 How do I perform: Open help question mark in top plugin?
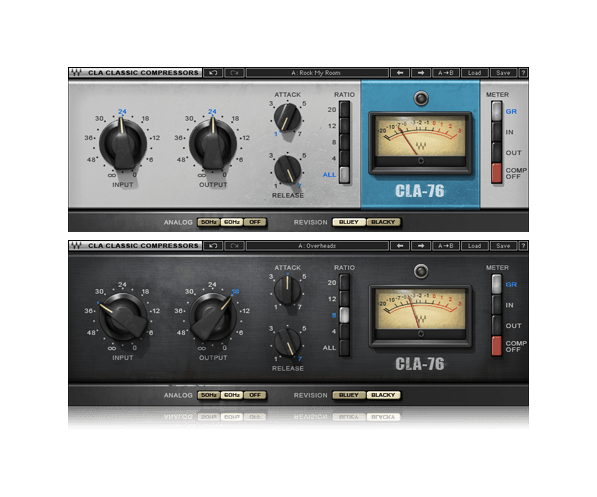coord(523,73)
